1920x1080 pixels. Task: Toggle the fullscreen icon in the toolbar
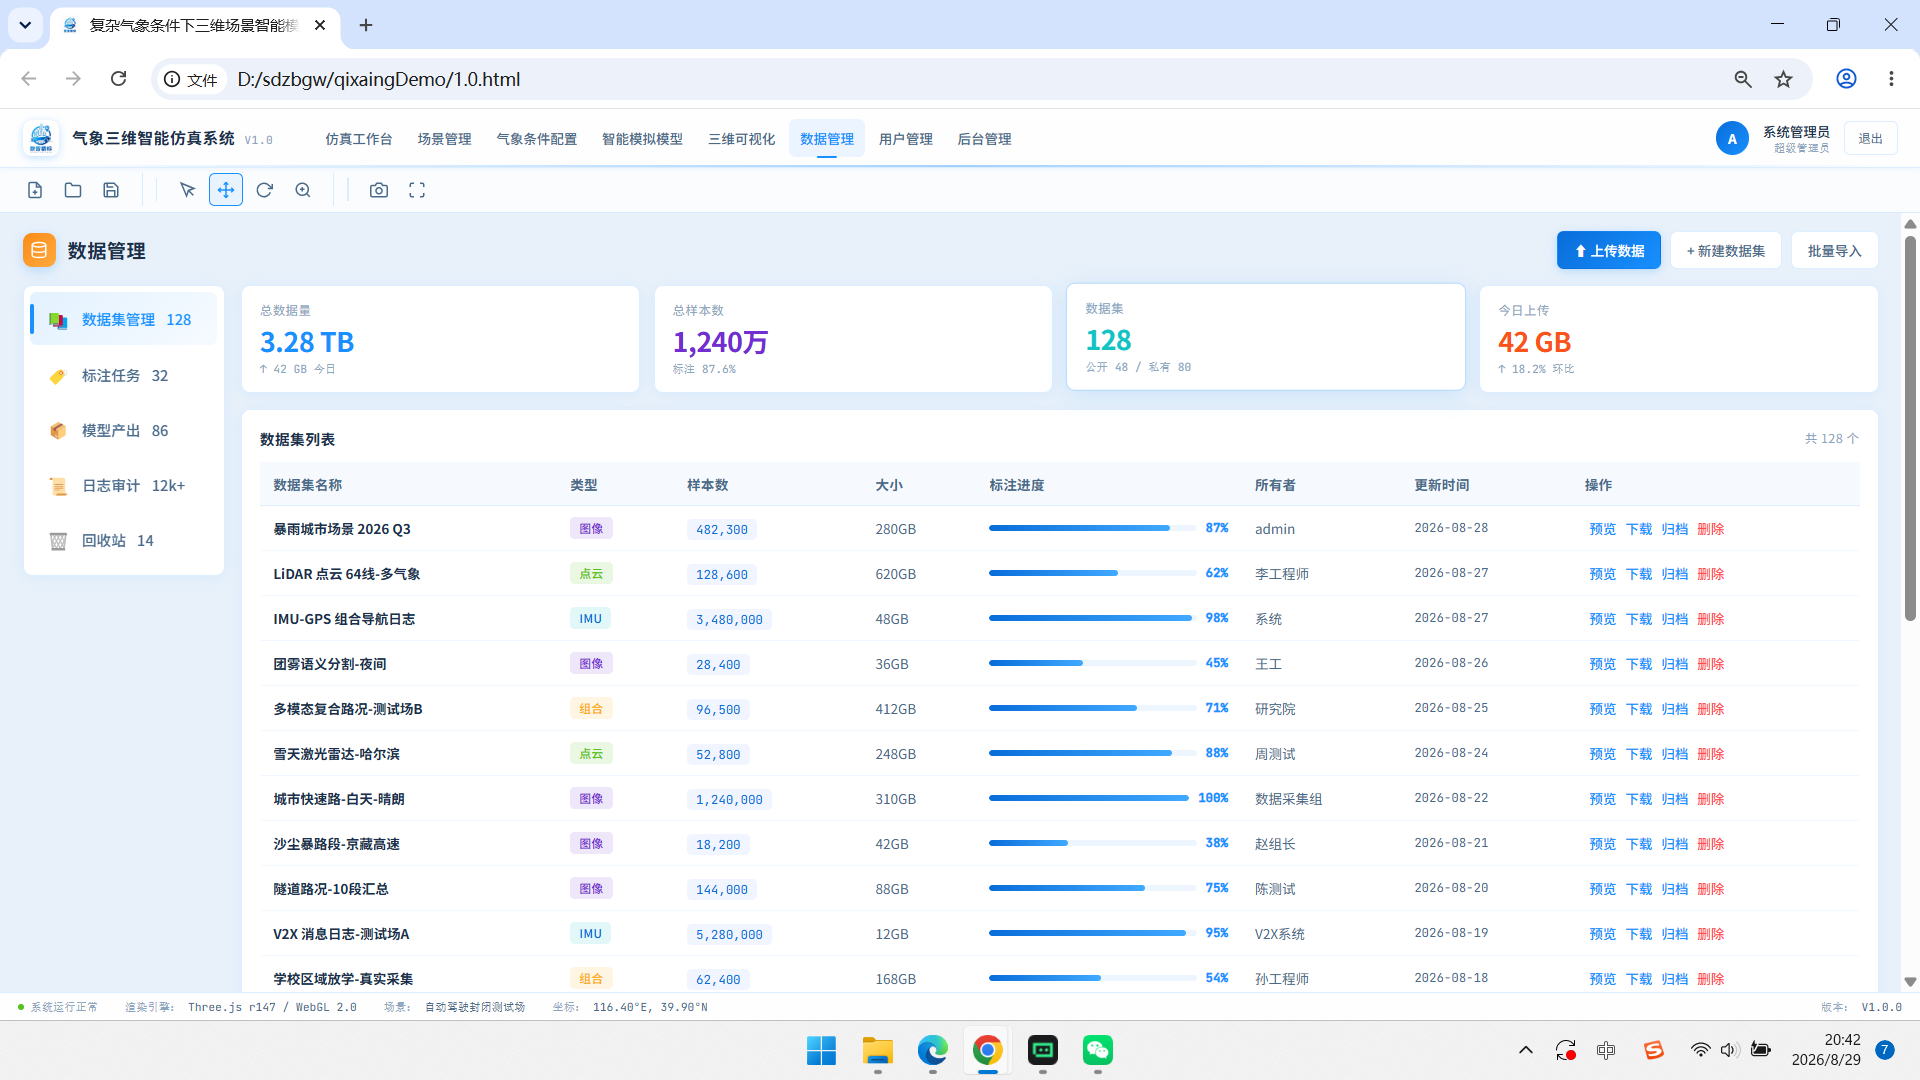pyautogui.click(x=417, y=190)
